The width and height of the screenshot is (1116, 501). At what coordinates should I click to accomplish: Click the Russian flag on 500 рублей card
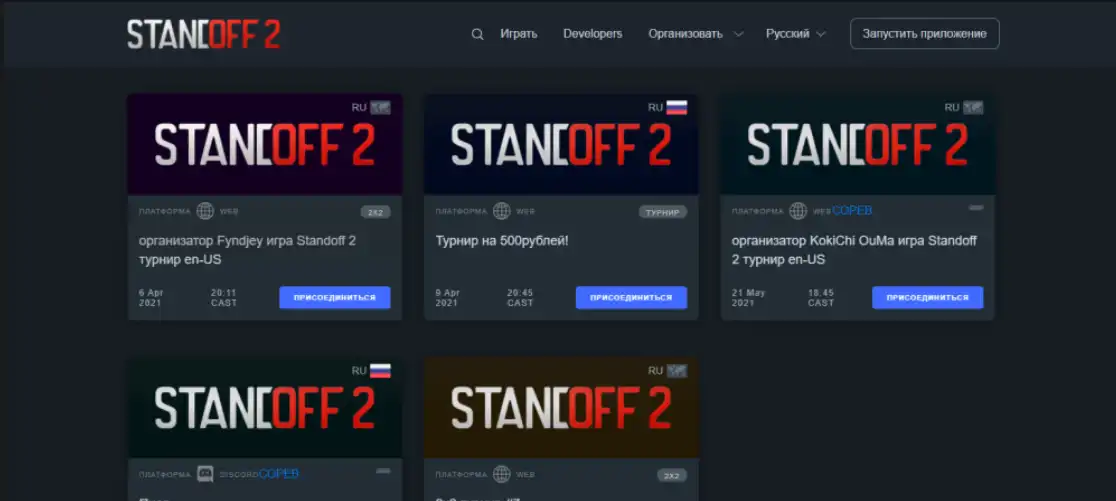(x=677, y=107)
